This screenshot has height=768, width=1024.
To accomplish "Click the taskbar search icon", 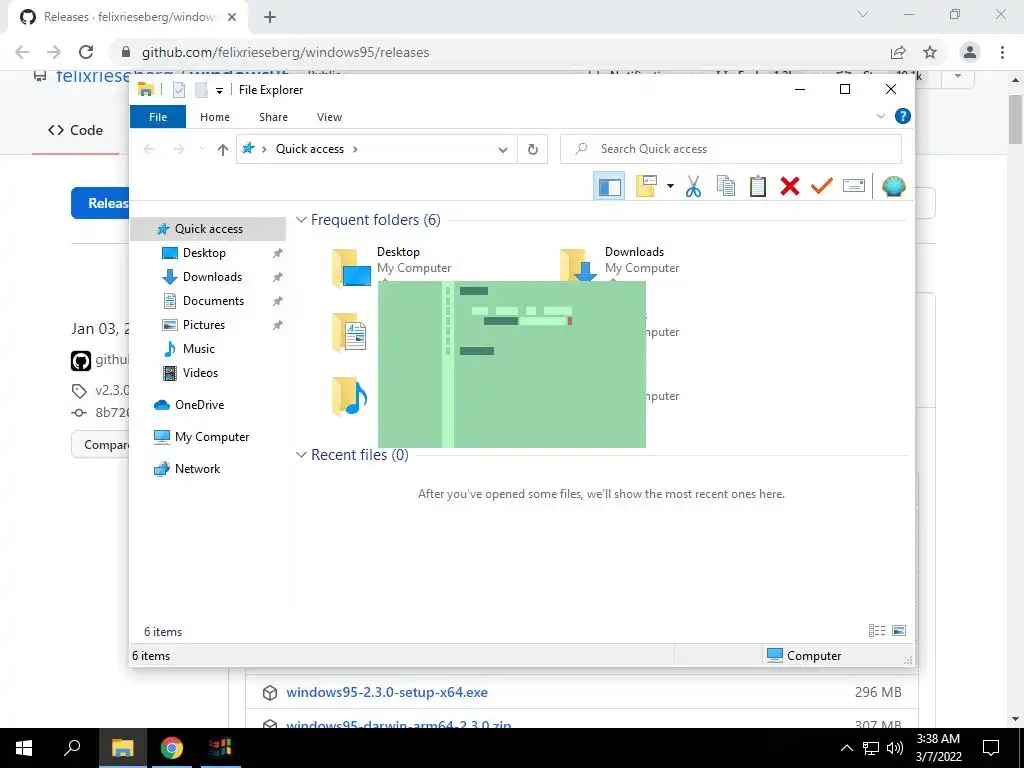I will (72, 748).
